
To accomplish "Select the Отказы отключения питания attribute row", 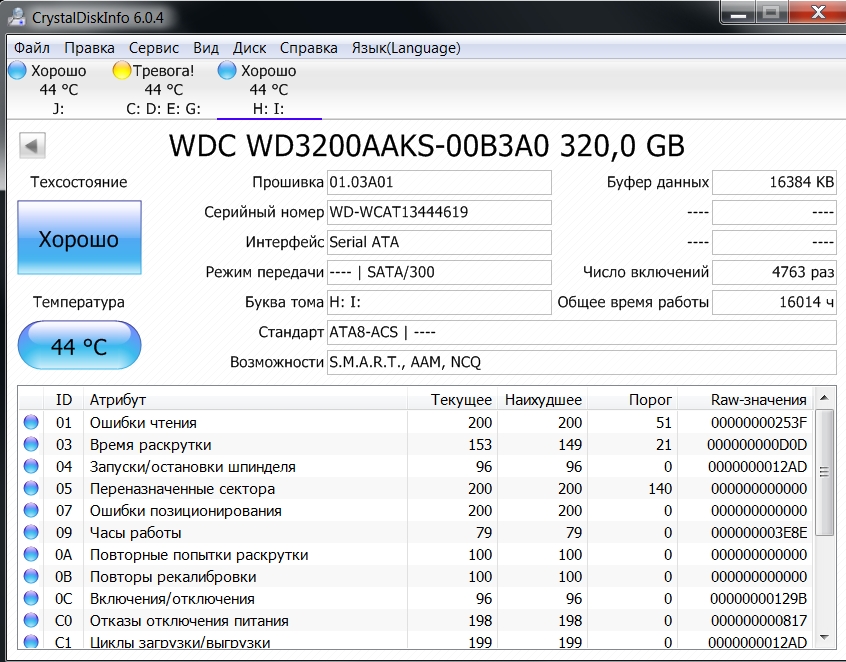I will [417, 621].
